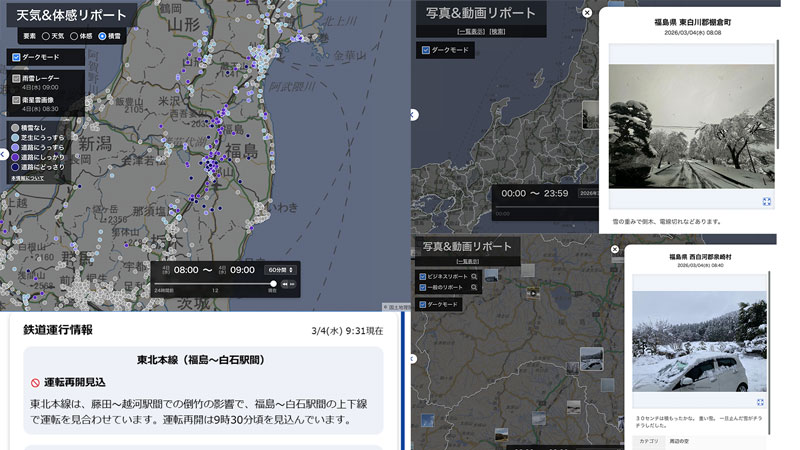Toggle ダークモード checkbox in weather report panel
800x450 pixels.
point(16,58)
